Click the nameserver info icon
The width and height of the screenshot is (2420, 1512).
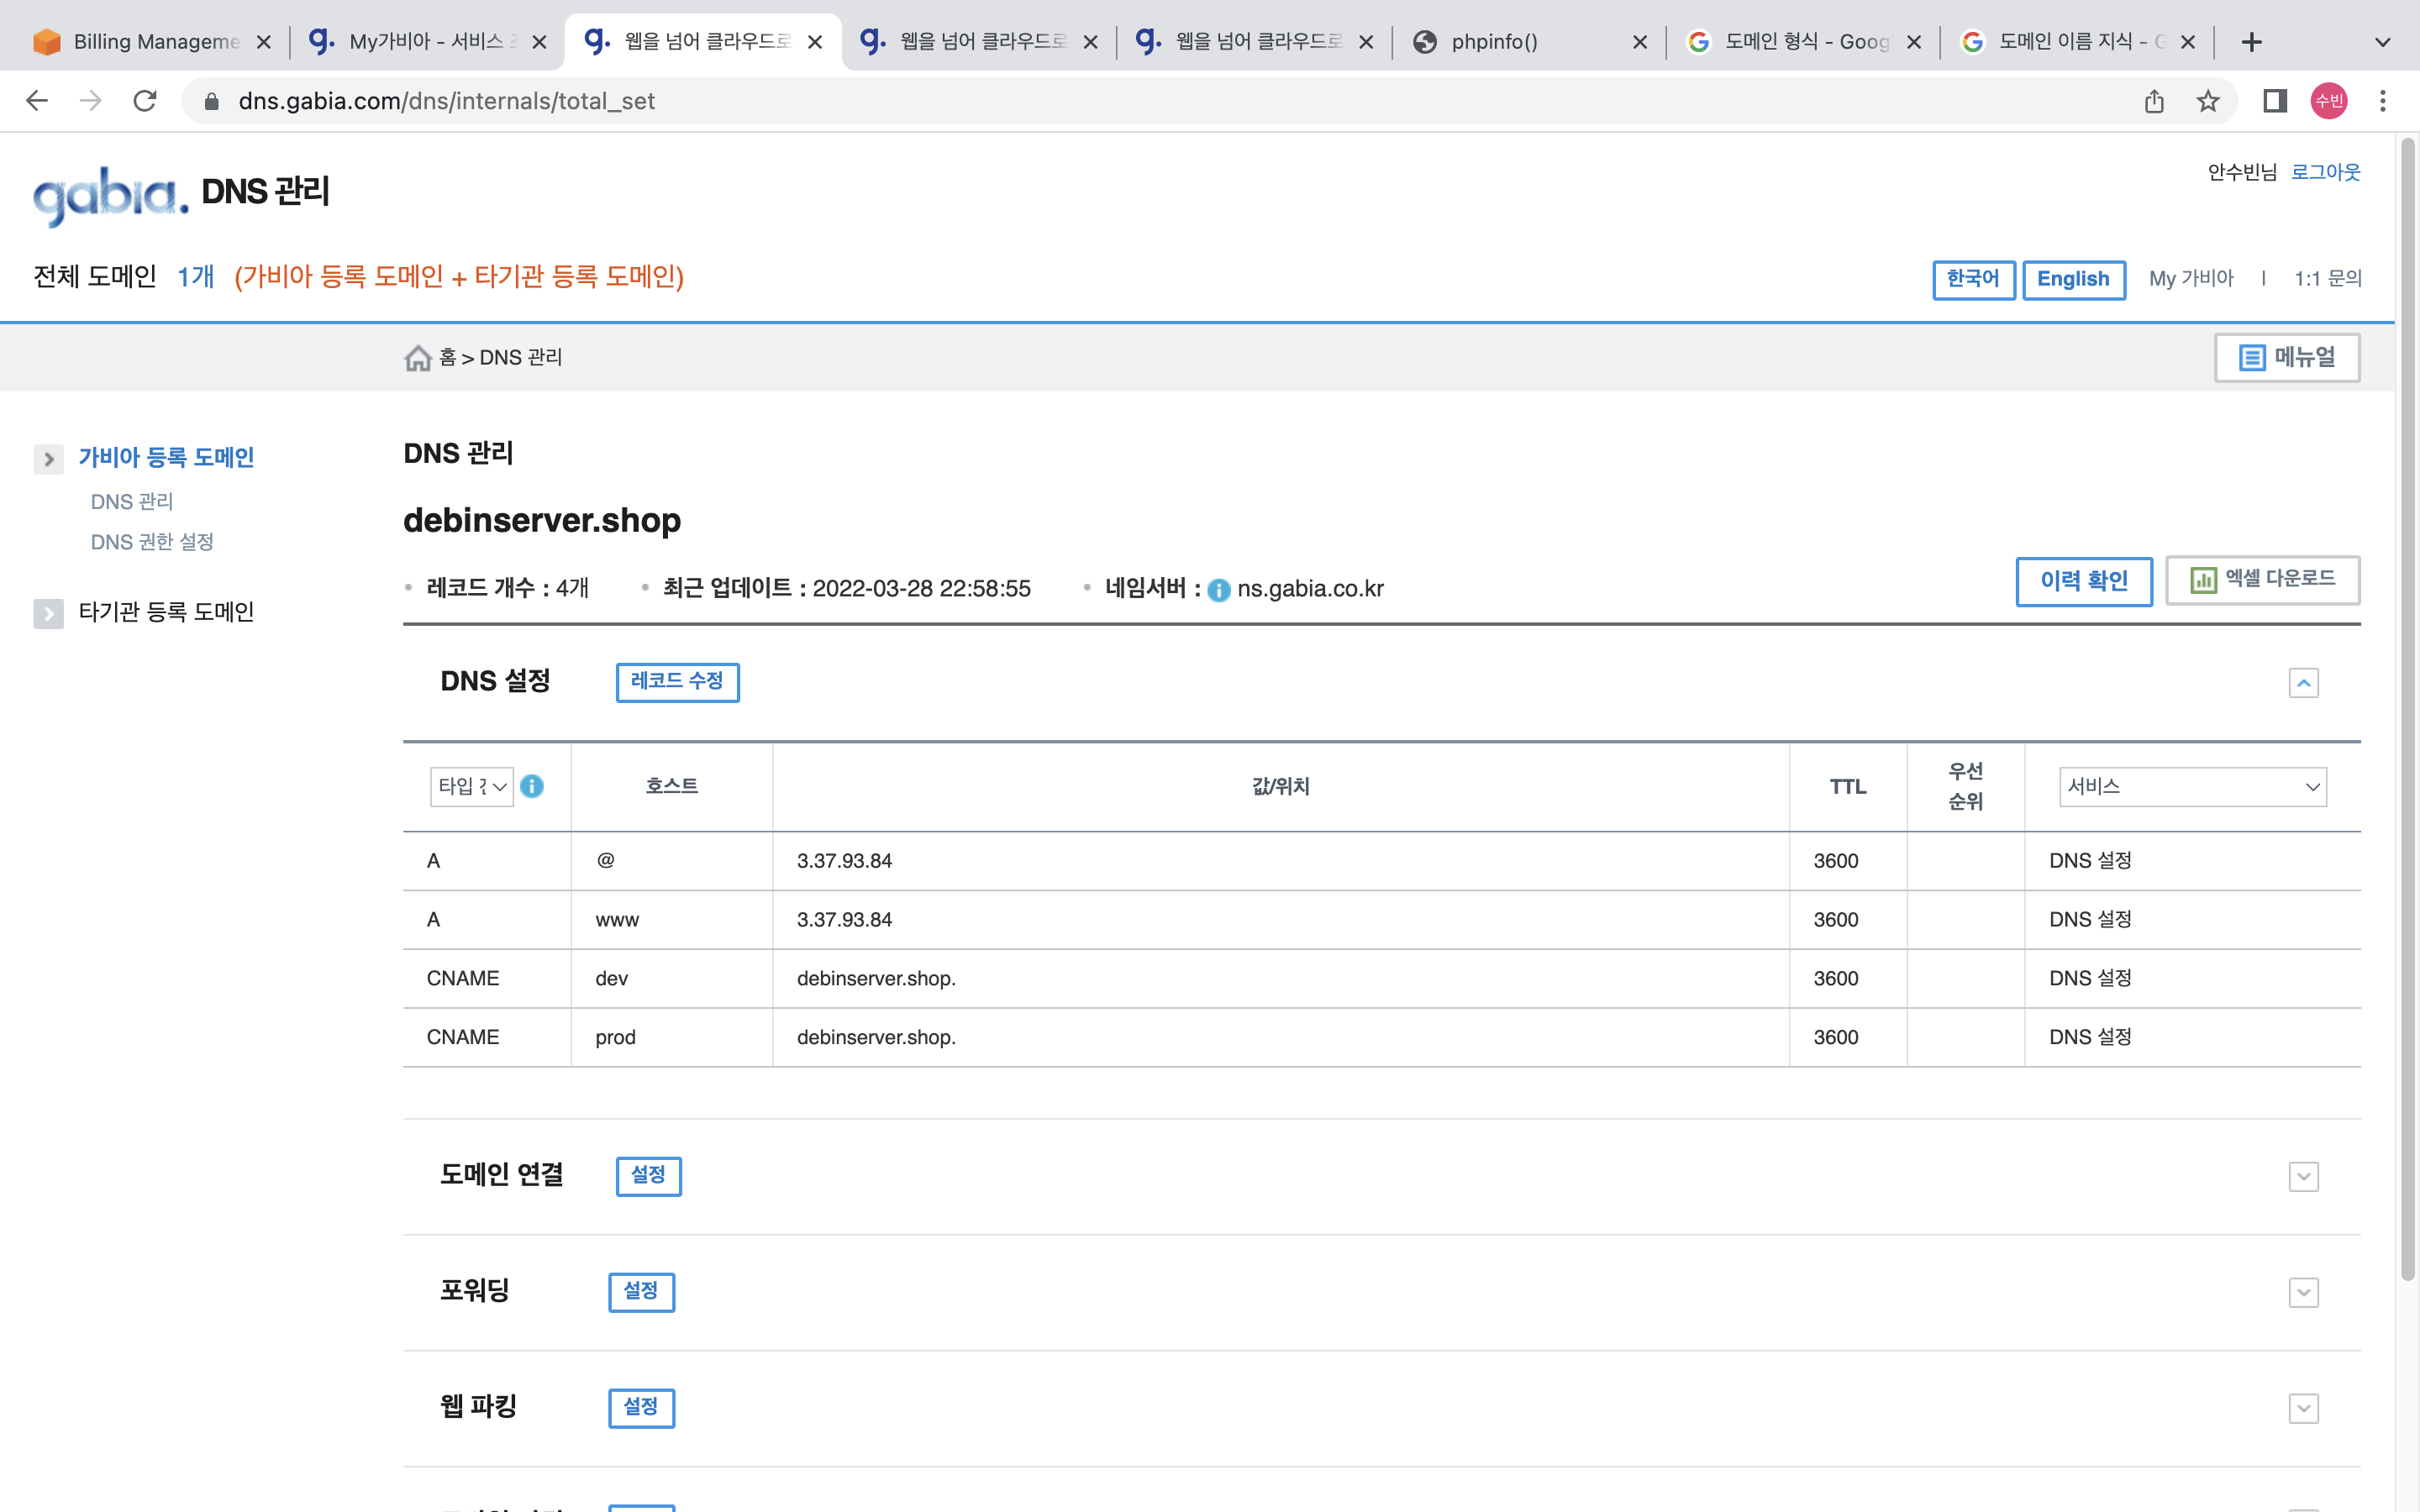[1218, 590]
